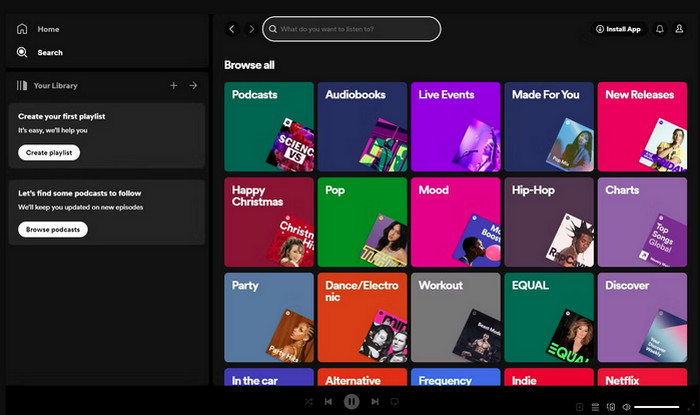This screenshot has width=700, height=415.
Task: Click the plus icon in Your Library
Action: [x=173, y=86]
